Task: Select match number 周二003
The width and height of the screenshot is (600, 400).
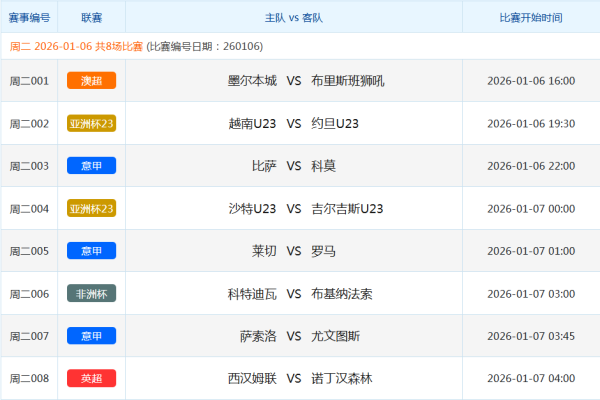Action: [x=28, y=166]
